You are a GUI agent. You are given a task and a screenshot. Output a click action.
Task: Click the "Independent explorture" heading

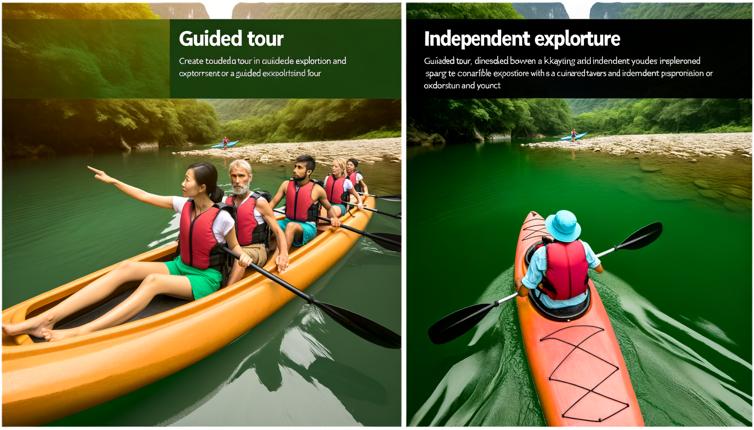(522, 39)
